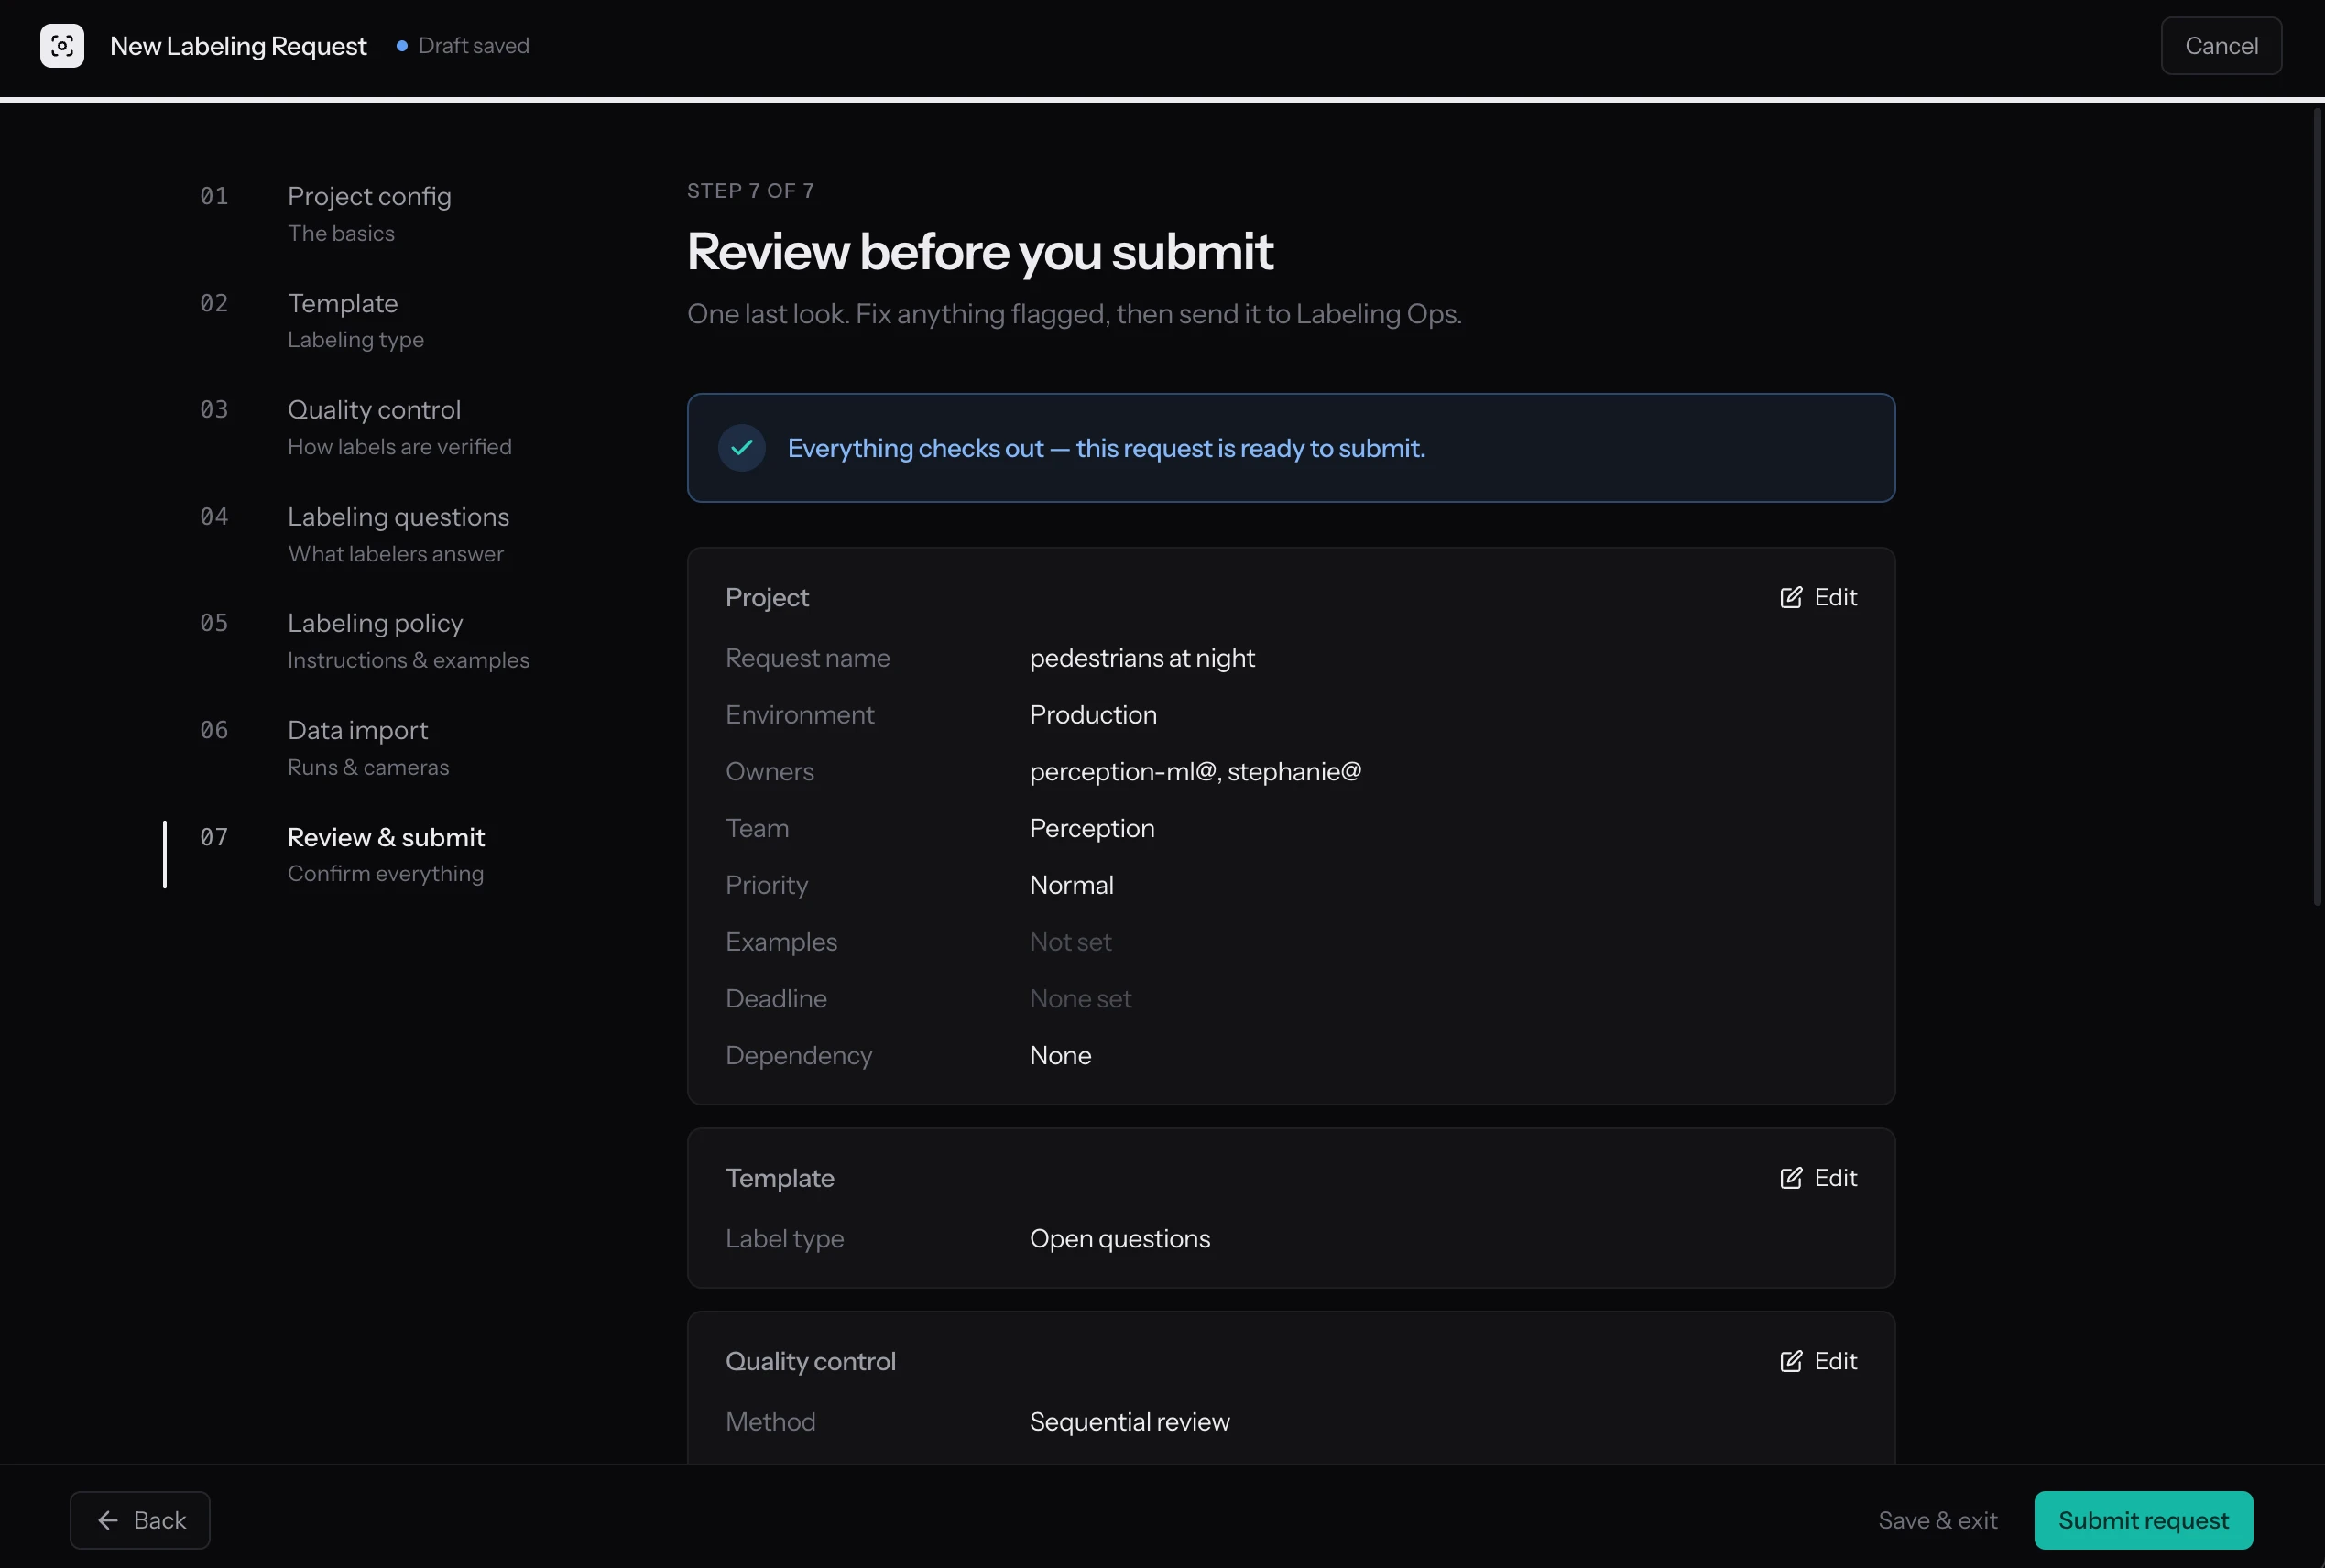The image size is (2325, 1568).
Task: Click the Priority value 'Normal'
Action: (1071, 885)
